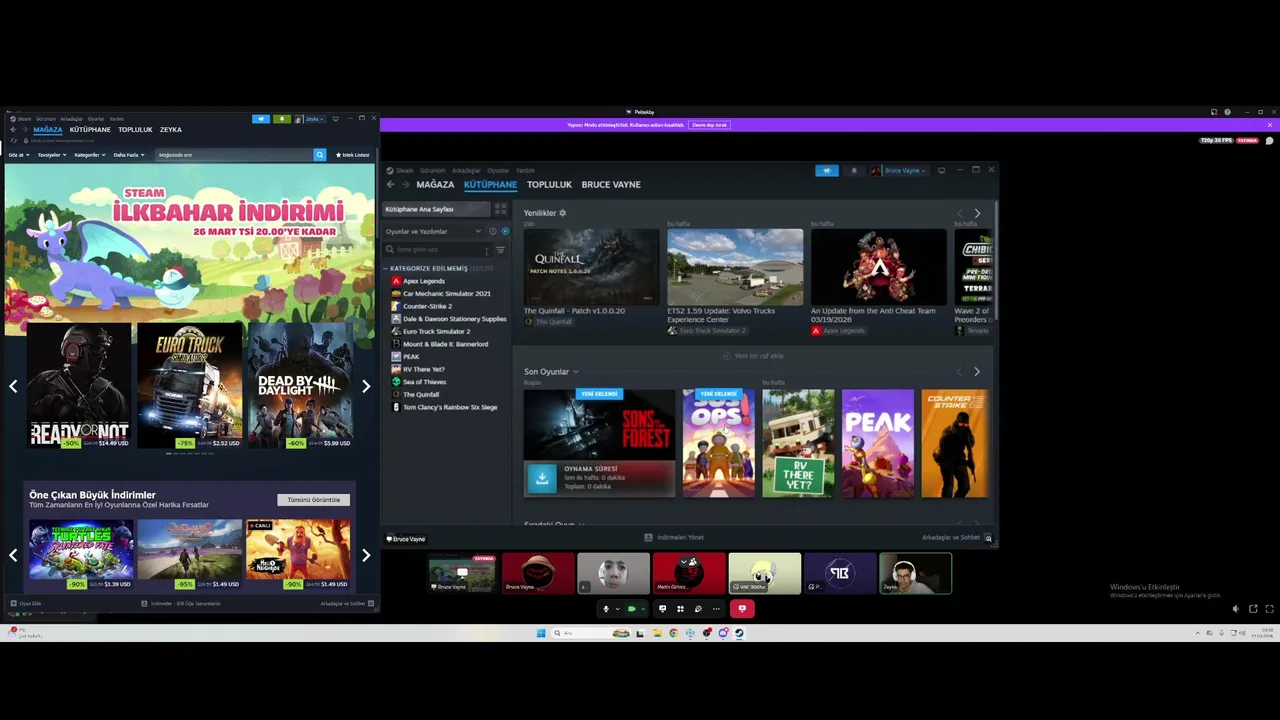Image resolution: width=1280 pixels, height=720 pixels.
Task: Click the download icon on Sons of the Forest
Action: [542, 478]
